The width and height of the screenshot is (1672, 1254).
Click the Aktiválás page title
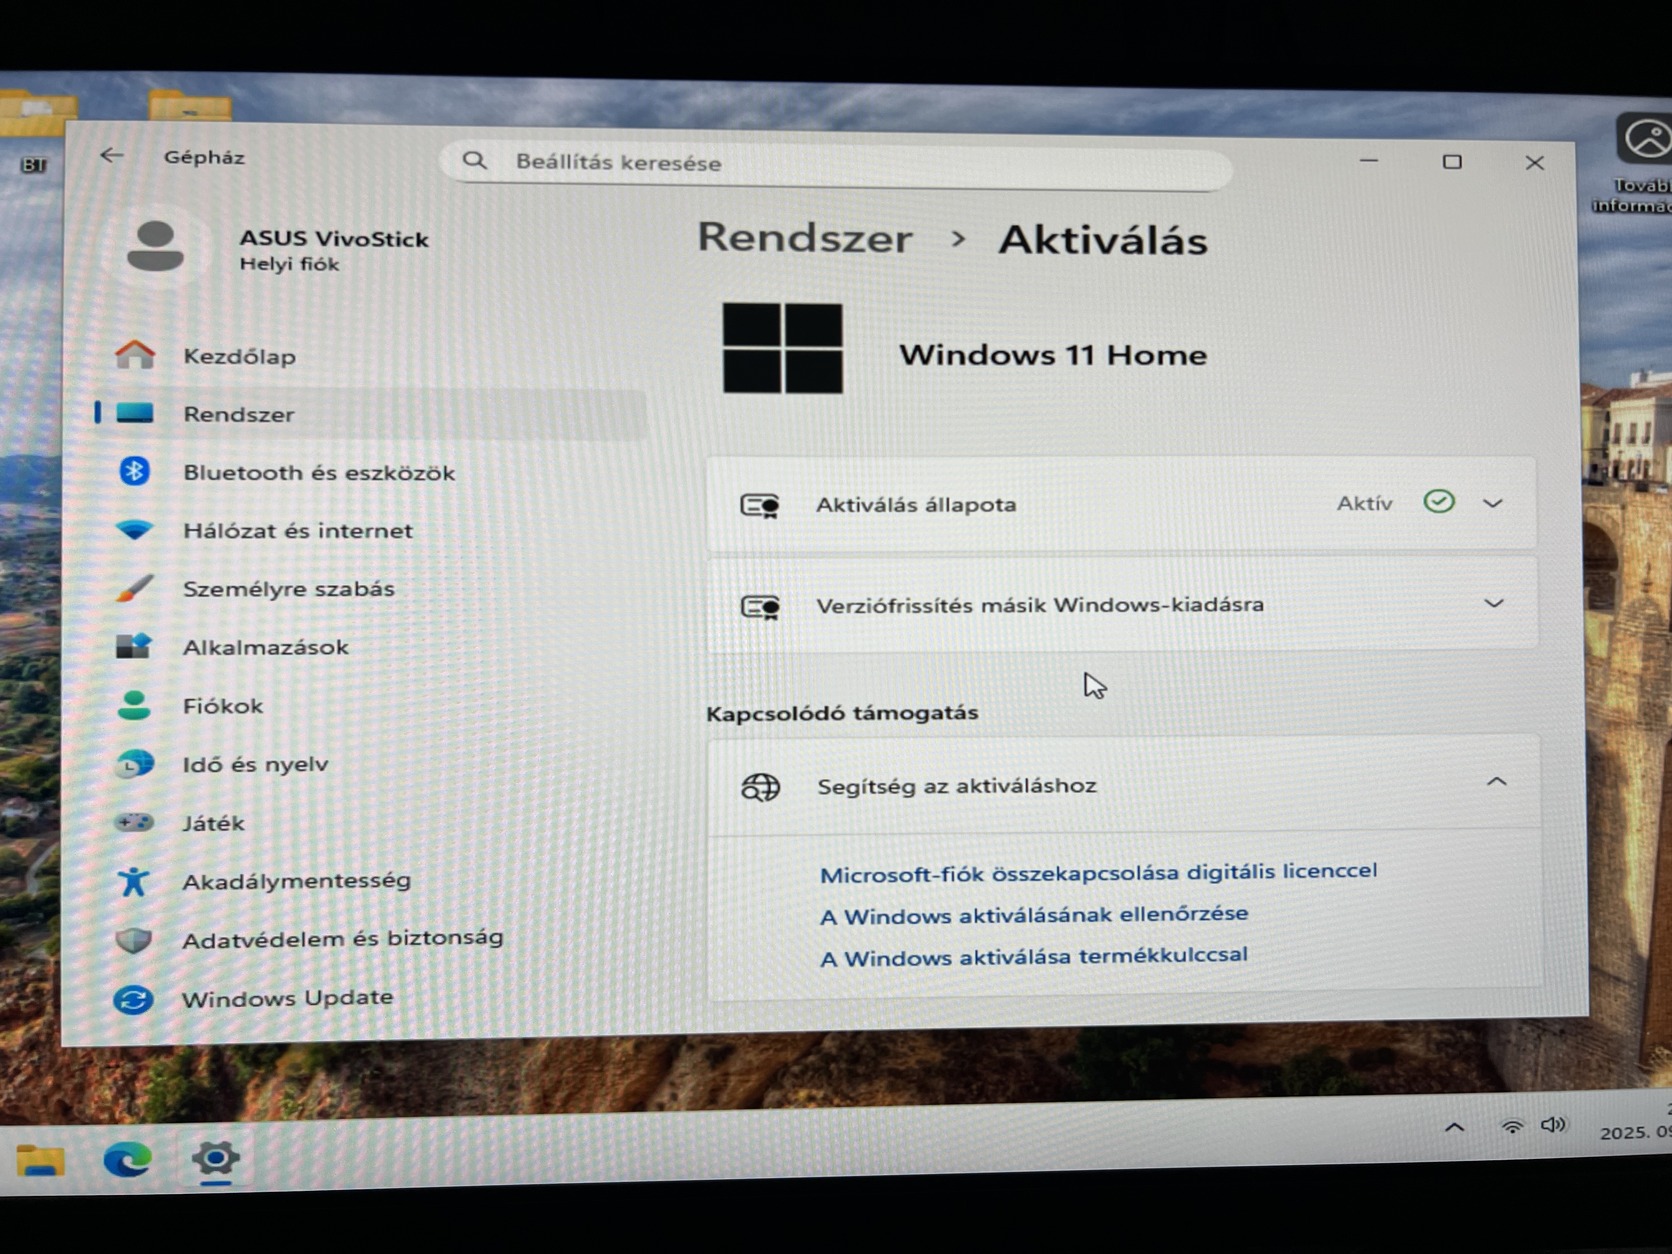(1103, 240)
